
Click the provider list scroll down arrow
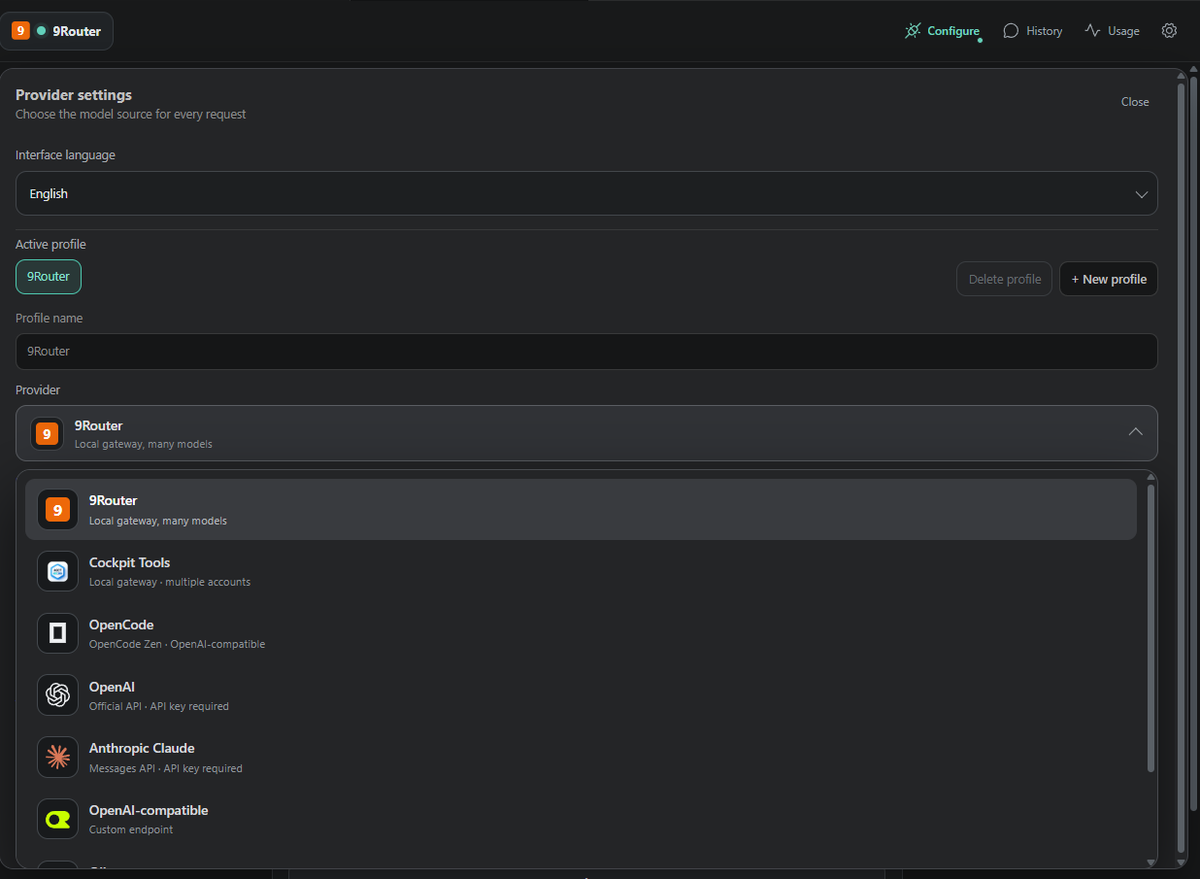(1150, 862)
